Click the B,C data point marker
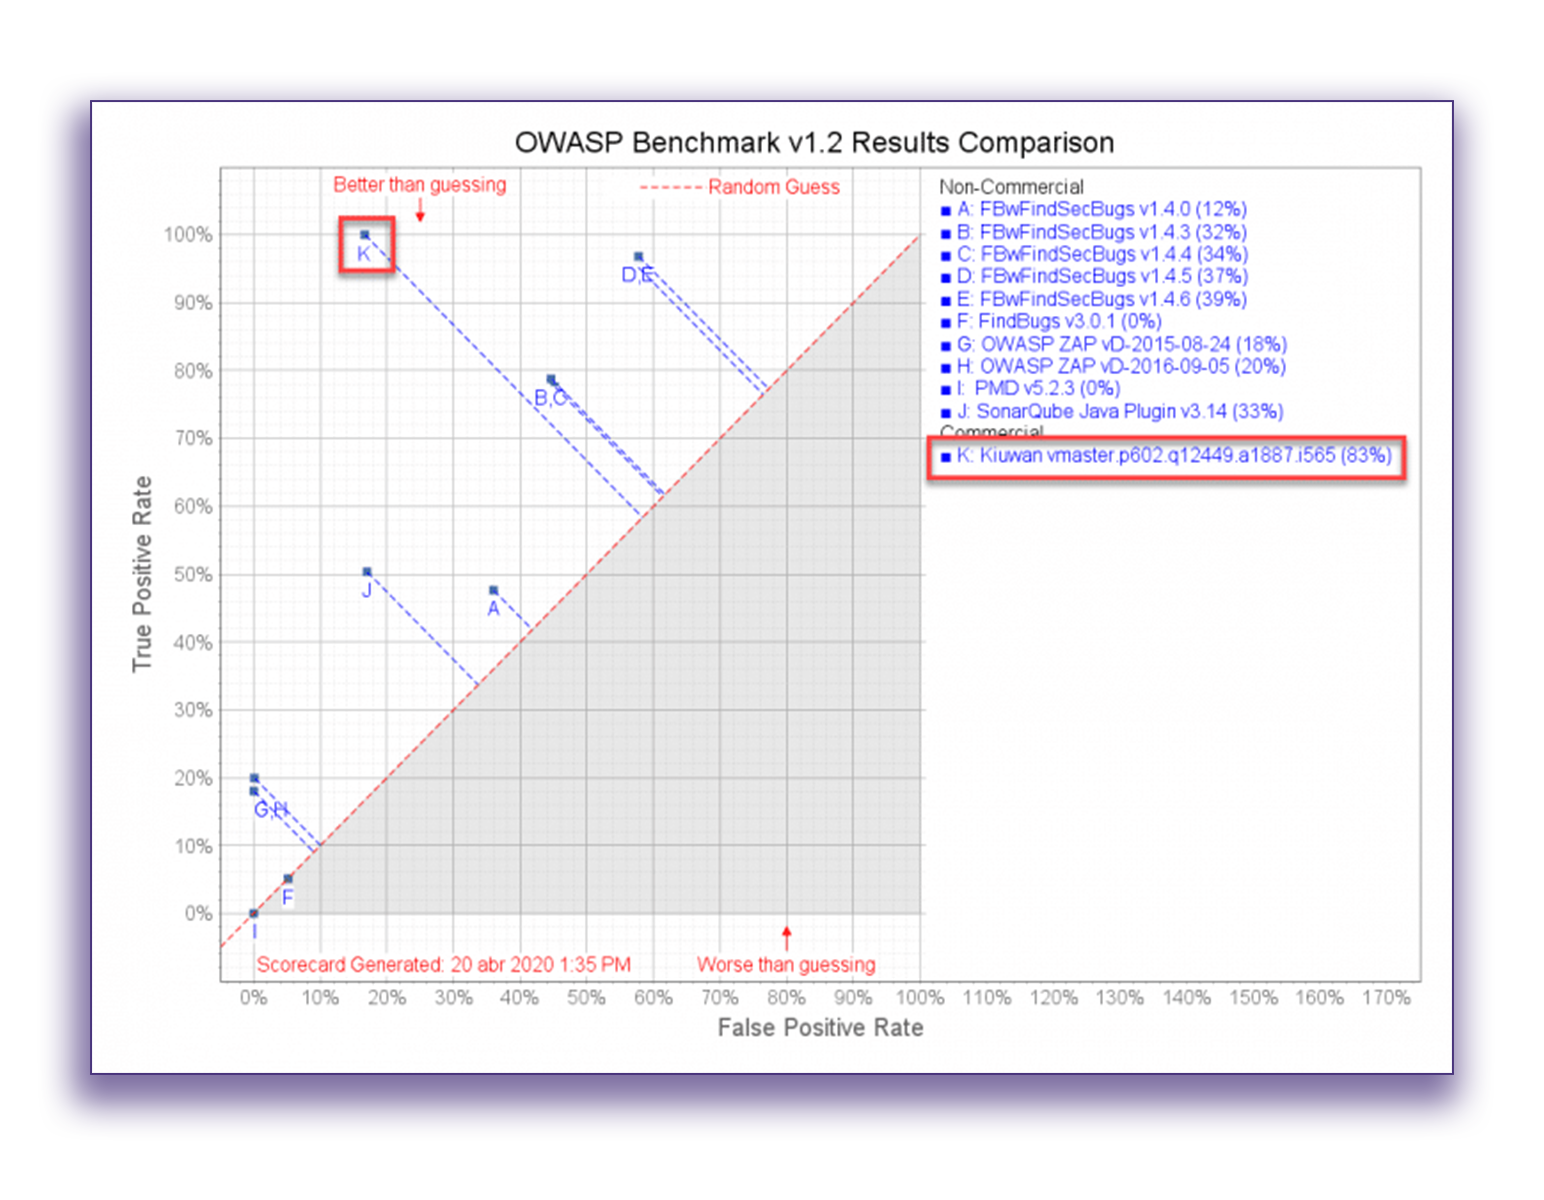 (551, 380)
